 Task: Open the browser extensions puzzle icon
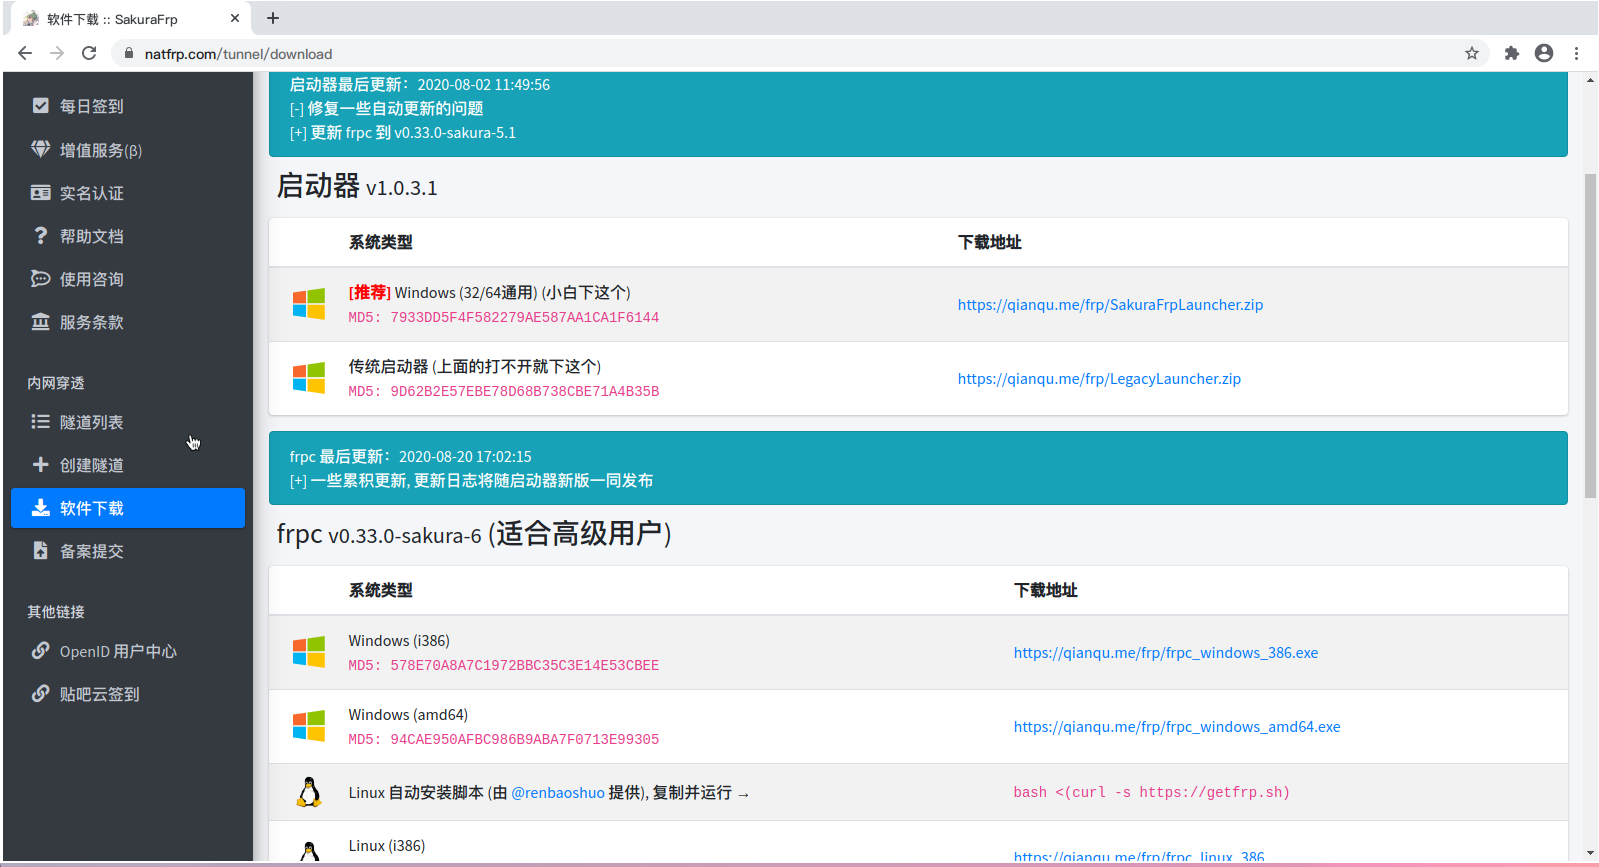tap(1512, 53)
